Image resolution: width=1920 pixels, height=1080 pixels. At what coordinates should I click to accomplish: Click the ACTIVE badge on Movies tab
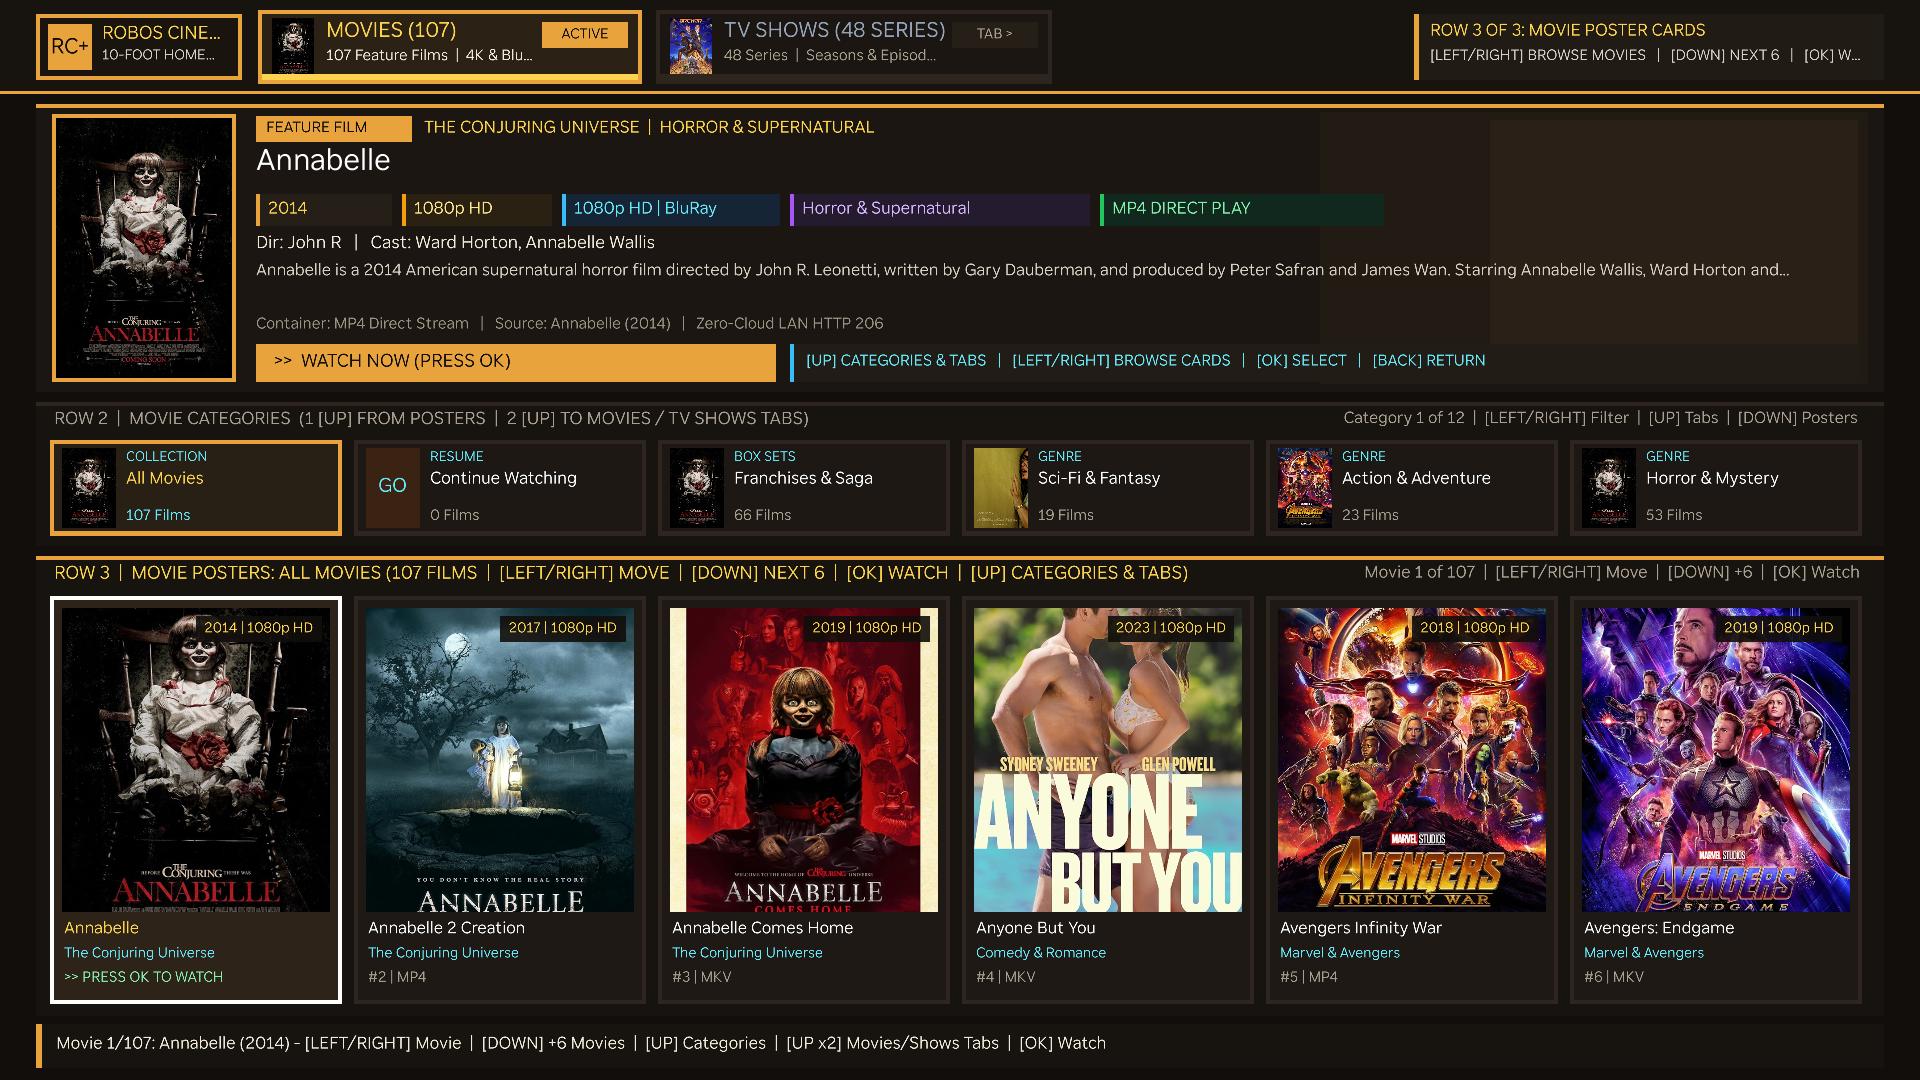pyautogui.click(x=585, y=34)
